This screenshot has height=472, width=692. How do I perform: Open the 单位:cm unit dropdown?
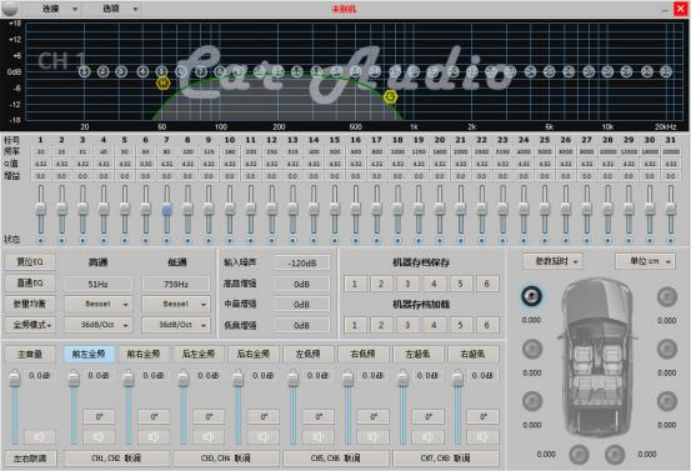(645, 261)
